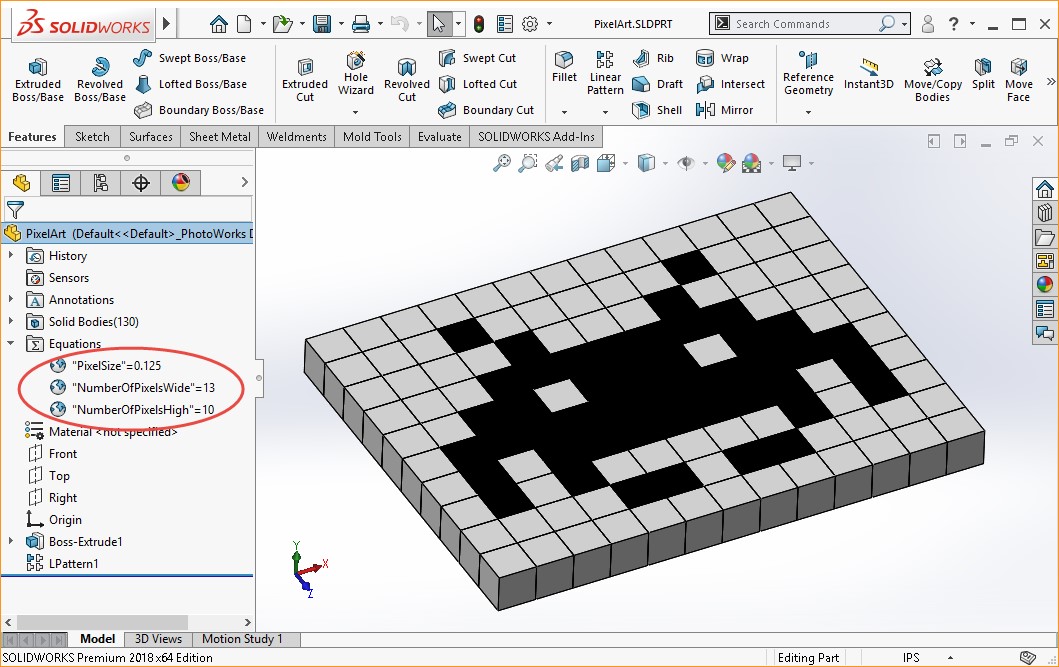Image resolution: width=1059 pixels, height=667 pixels.
Task: Switch to the Sheet Metal tab
Action: [219, 136]
